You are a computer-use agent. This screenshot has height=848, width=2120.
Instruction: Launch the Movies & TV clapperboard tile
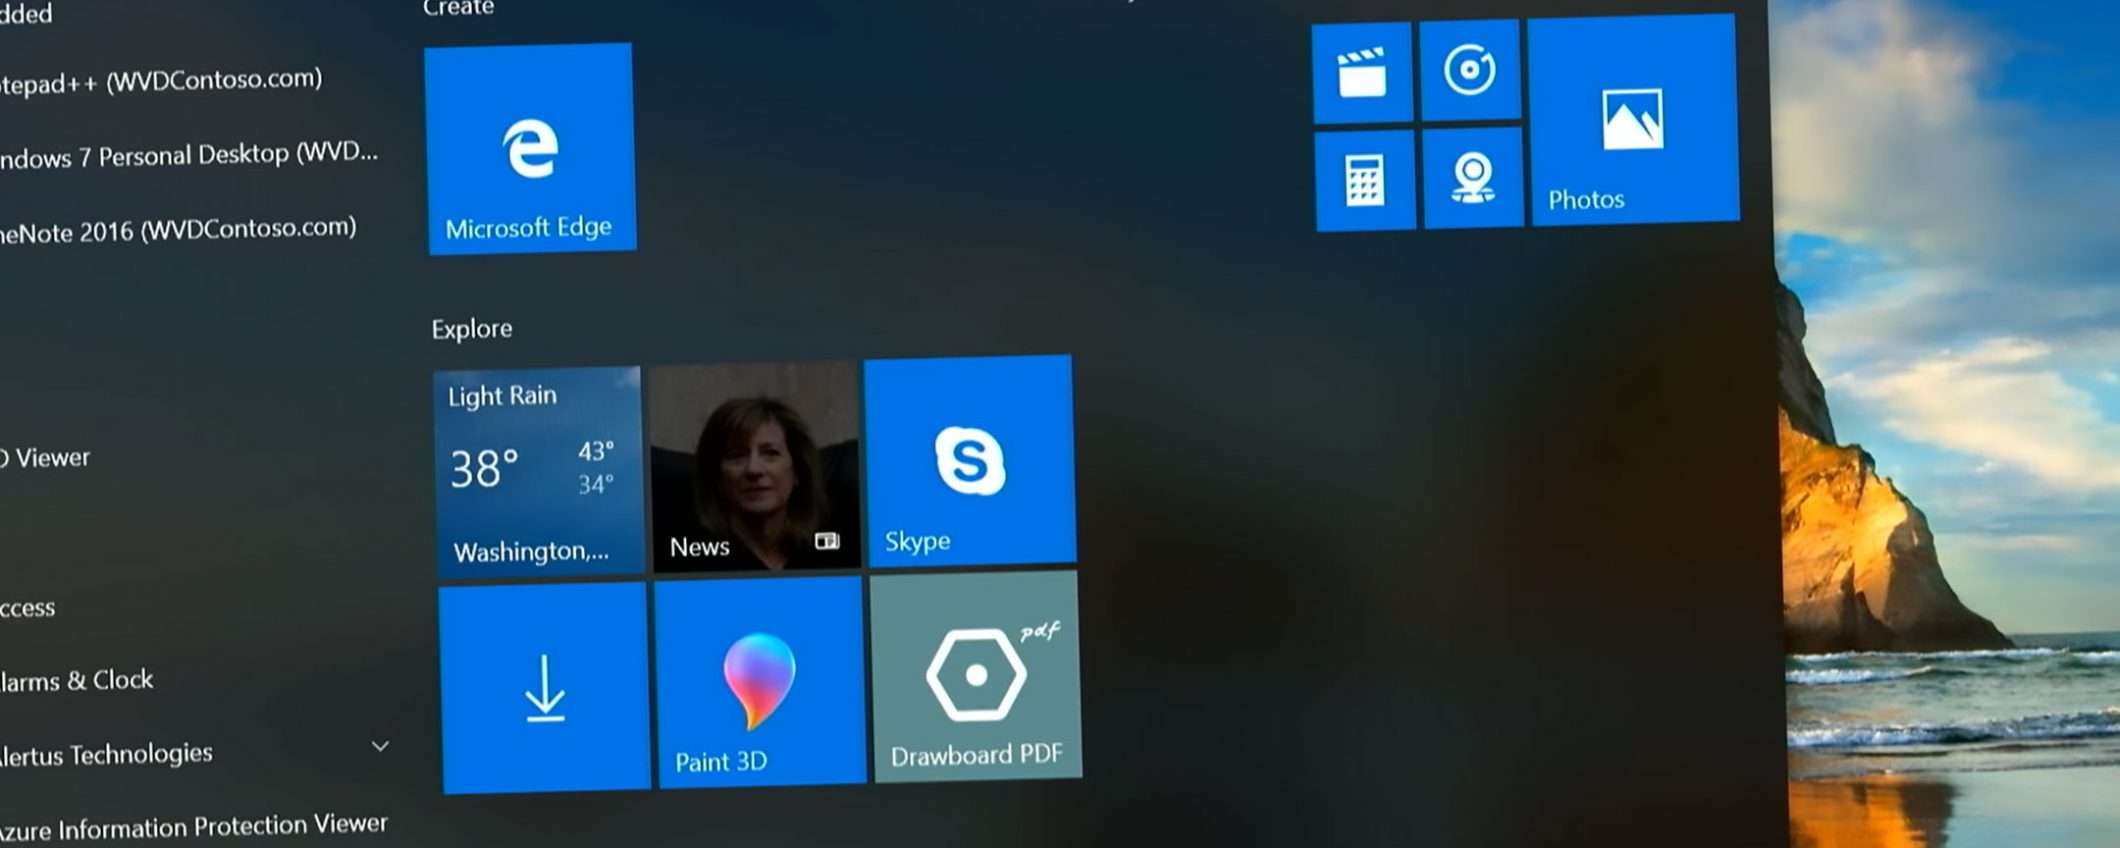click(1362, 72)
